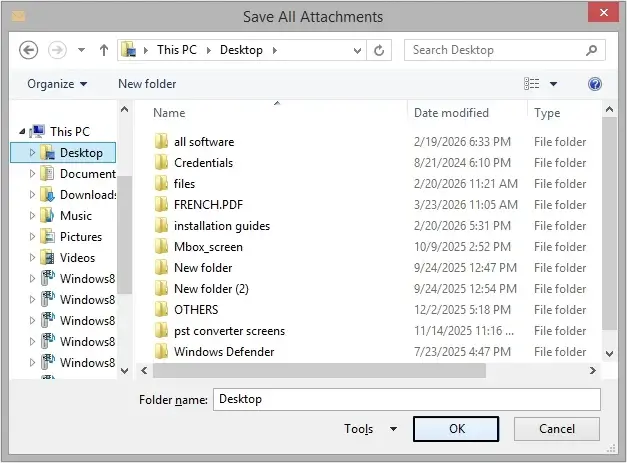Select the Mbox_screen folder icon
This screenshot has width=627, height=463.
[161, 247]
